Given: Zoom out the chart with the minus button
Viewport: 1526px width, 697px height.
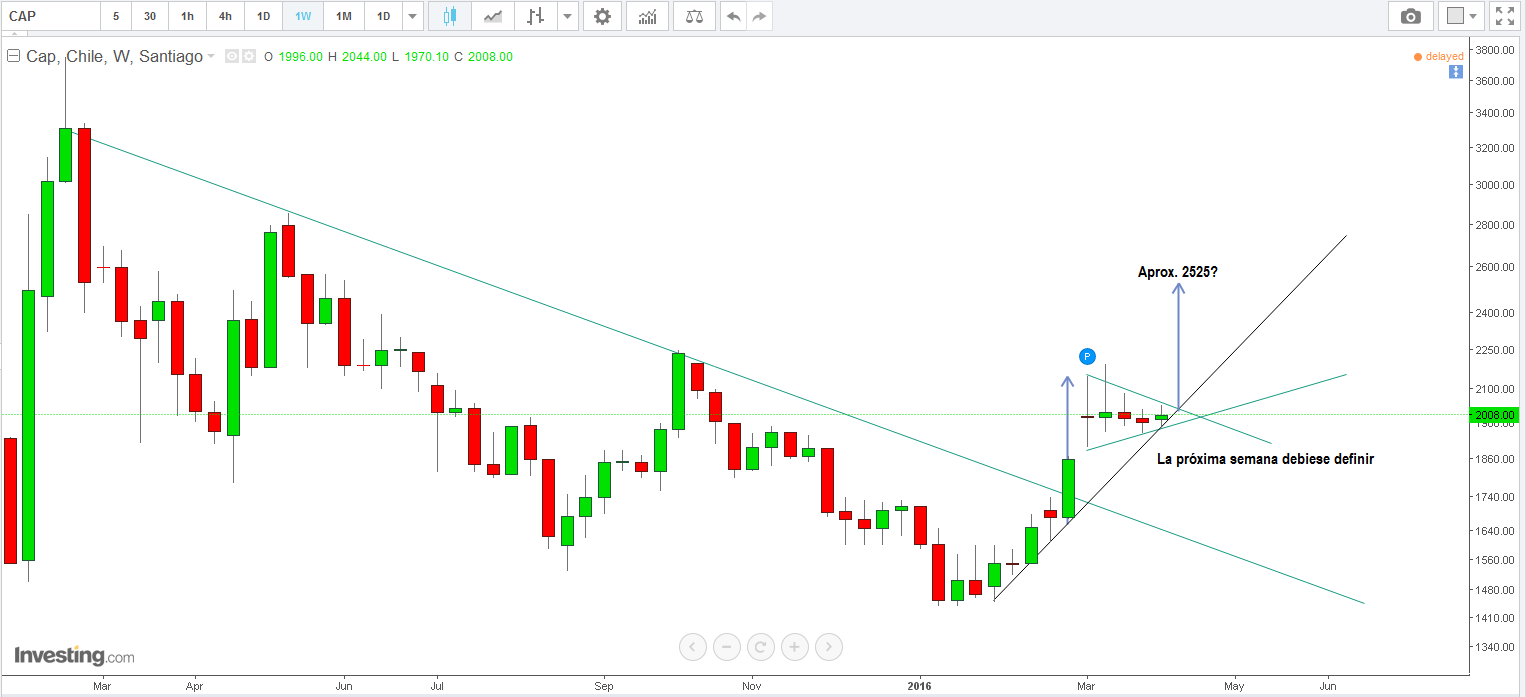Looking at the screenshot, I should tap(727, 647).
